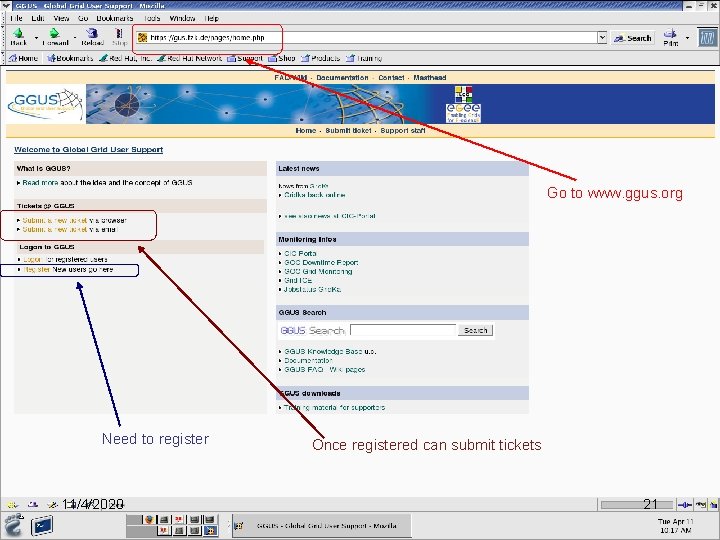Open the Red Hat, Inc. bookmark
The height and width of the screenshot is (540, 720).
pos(125,58)
